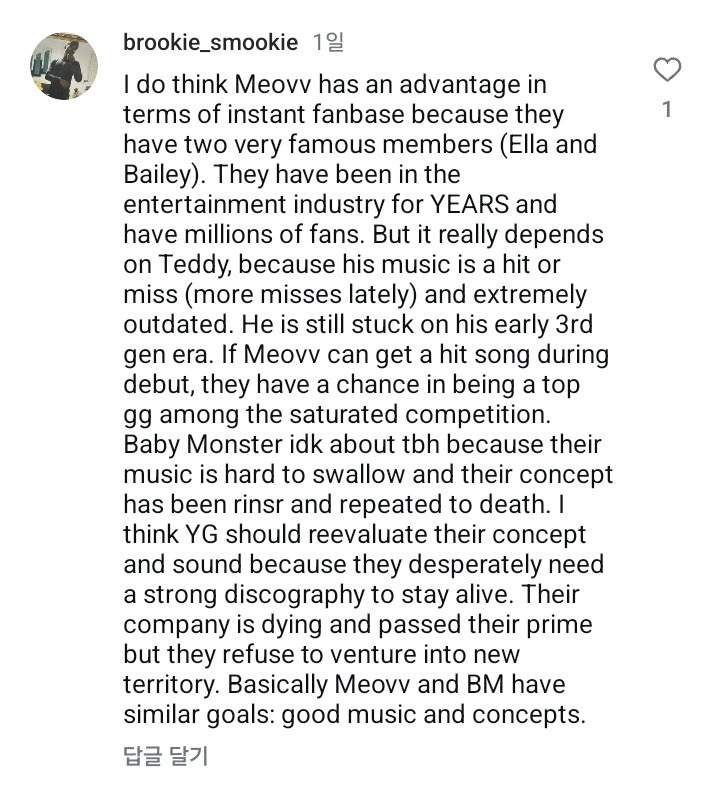View the like count under the heart
Screen dimensions: 720x799
pos(667,109)
